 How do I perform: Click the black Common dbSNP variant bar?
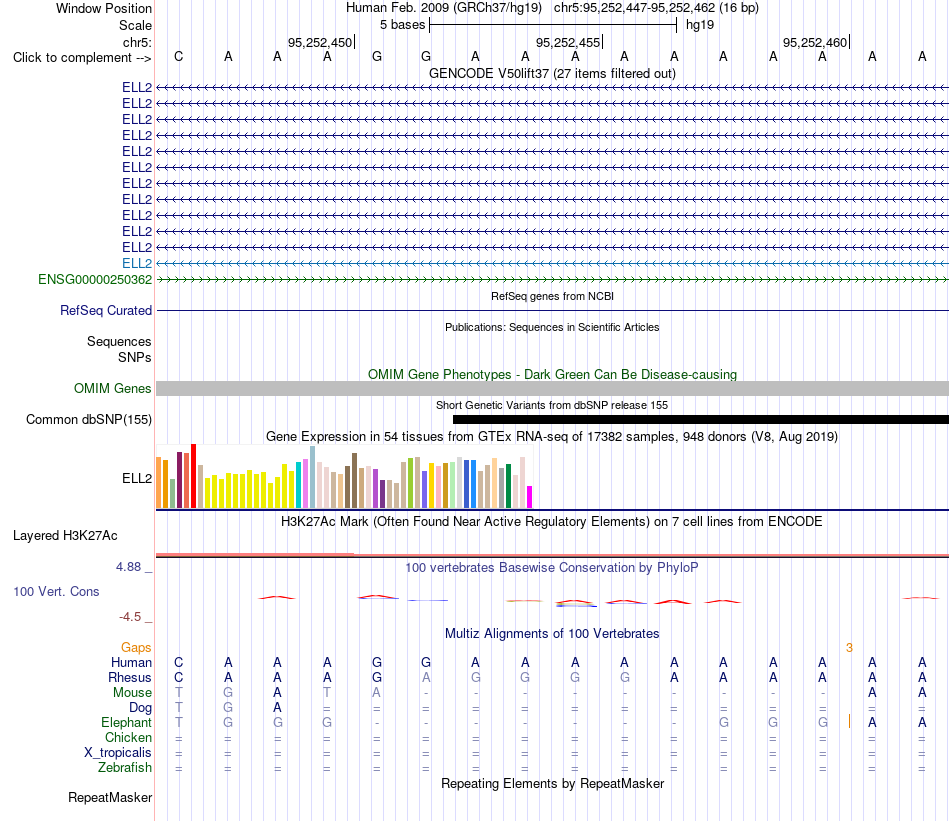click(700, 419)
